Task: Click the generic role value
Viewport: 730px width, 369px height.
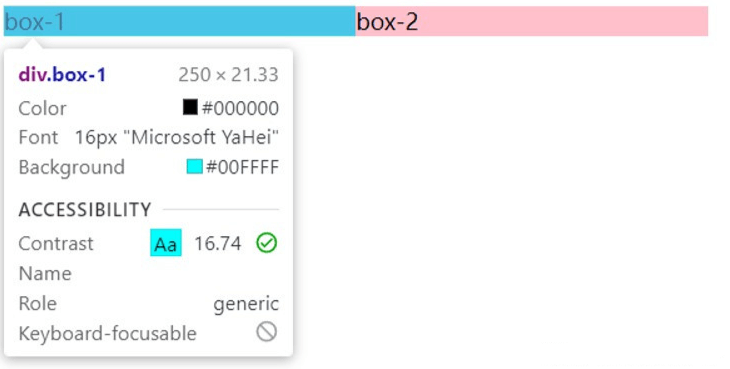Action: [246, 304]
